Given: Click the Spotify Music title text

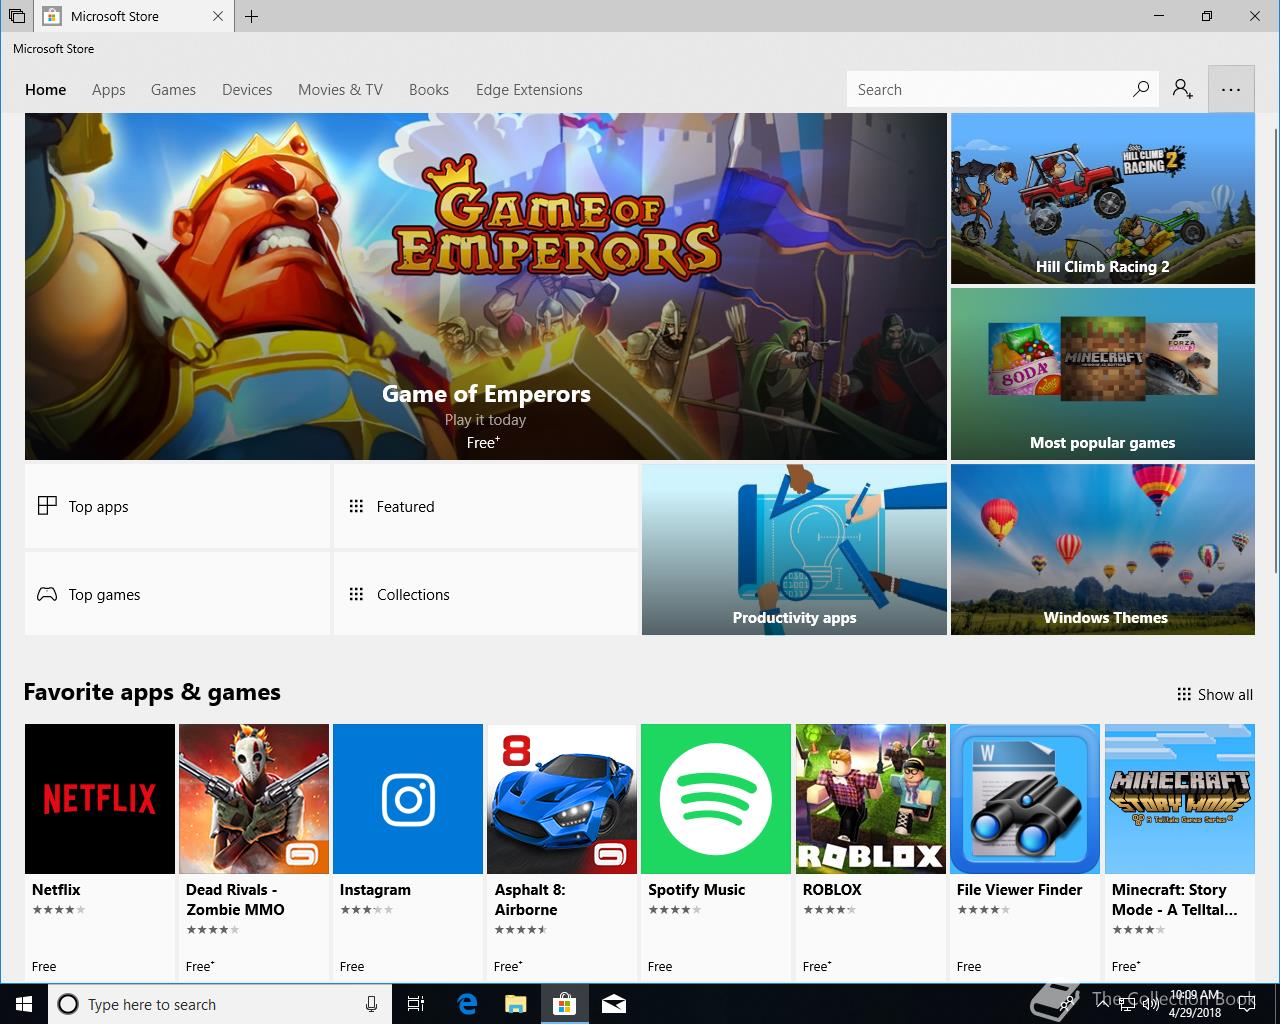Looking at the screenshot, I should pos(697,889).
